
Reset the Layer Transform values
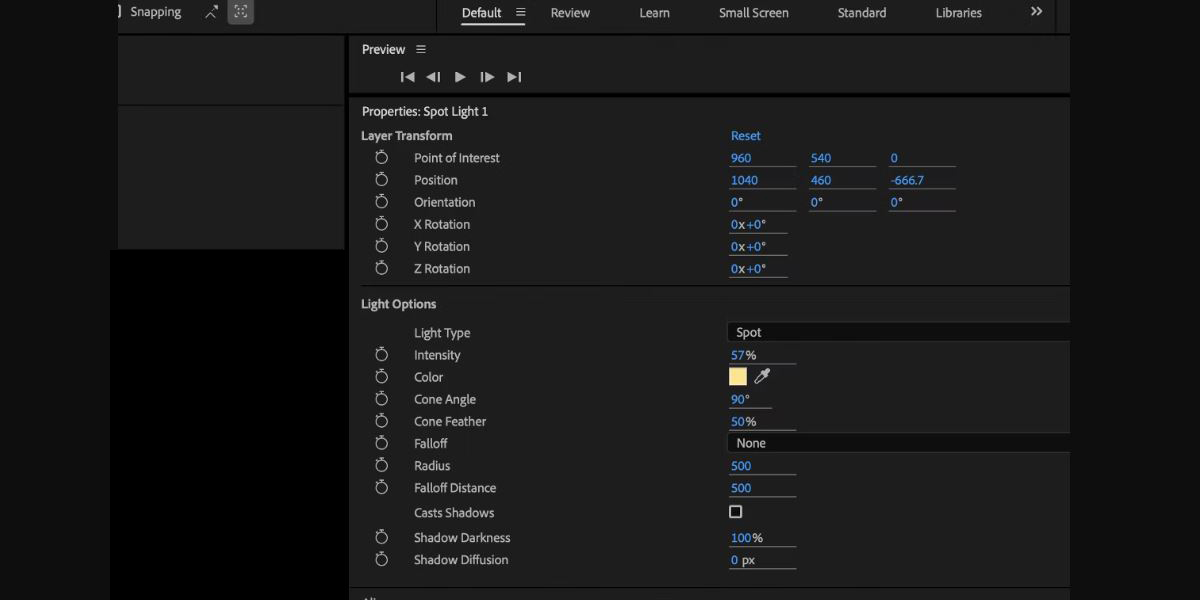(x=745, y=136)
